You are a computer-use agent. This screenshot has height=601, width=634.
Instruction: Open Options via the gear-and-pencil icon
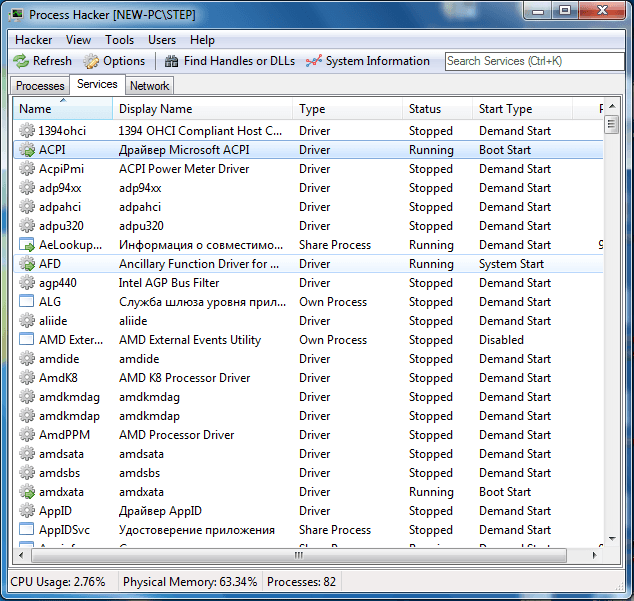(x=91, y=61)
